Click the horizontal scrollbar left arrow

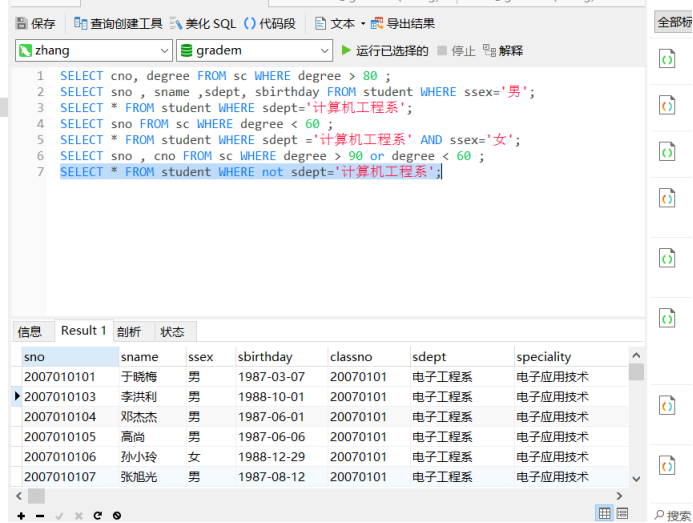point(19,496)
